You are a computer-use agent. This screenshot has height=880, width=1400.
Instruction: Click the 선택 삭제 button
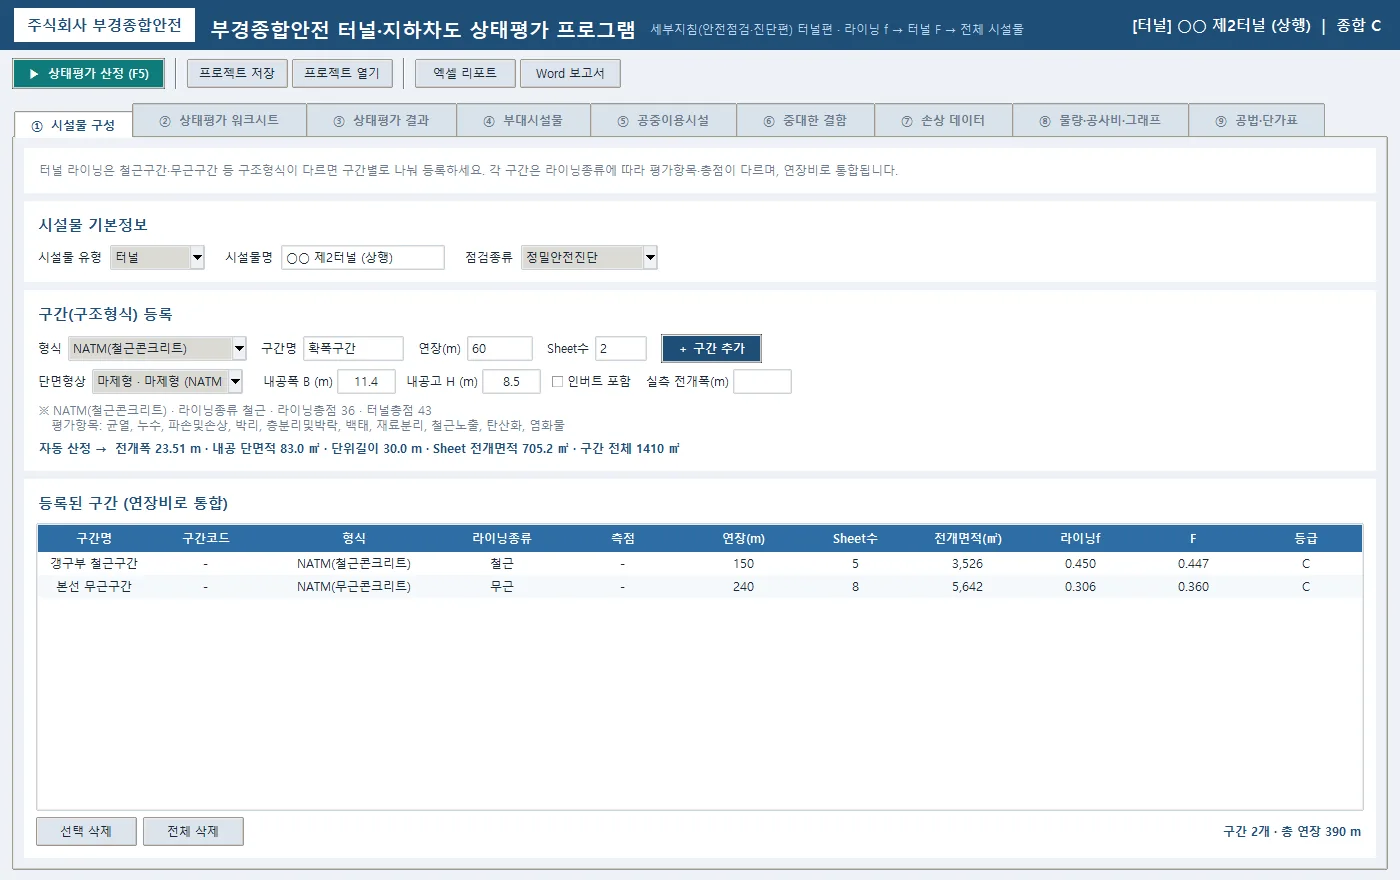[86, 831]
